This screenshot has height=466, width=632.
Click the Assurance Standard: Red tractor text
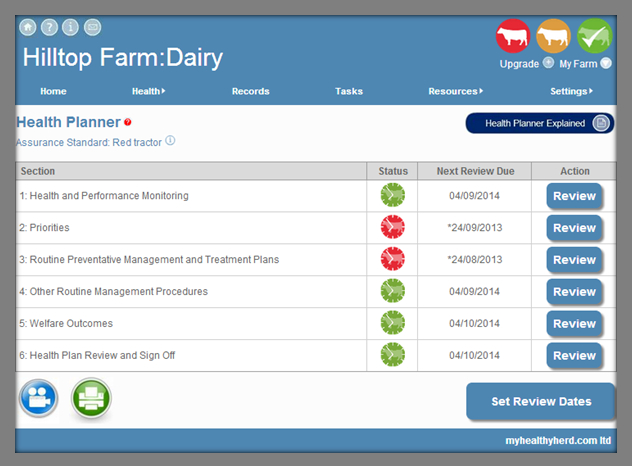tap(89, 142)
